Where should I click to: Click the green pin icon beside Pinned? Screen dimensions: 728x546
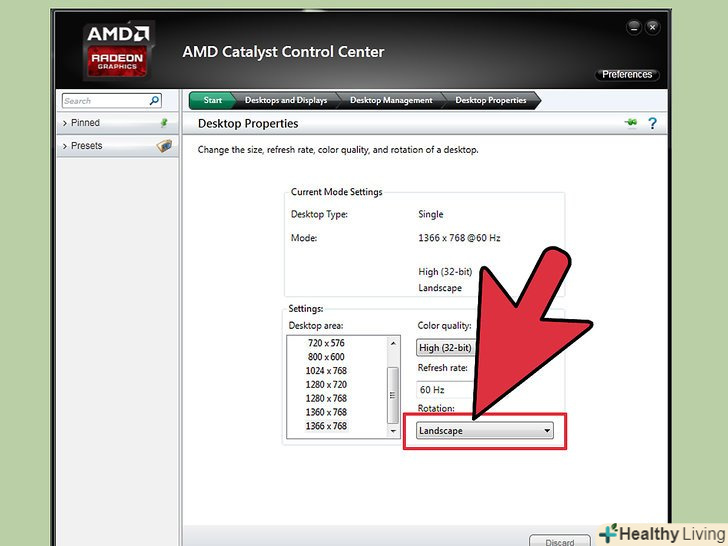point(164,123)
